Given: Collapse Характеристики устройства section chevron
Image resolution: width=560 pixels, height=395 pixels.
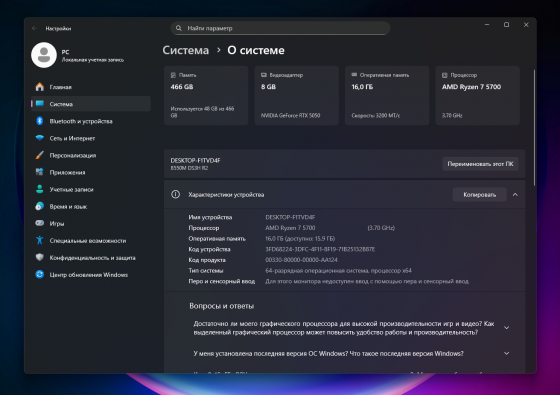Looking at the screenshot, I should click(x=515, y=195).
